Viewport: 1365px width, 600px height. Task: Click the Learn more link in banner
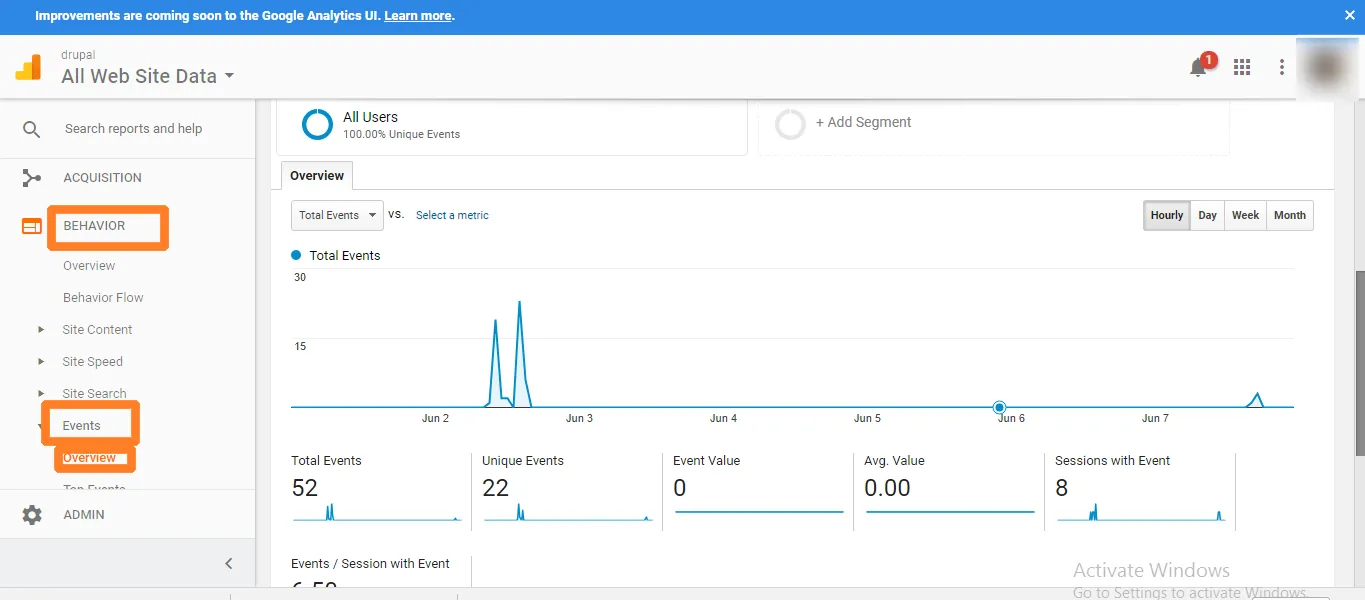tap(417, 16)
